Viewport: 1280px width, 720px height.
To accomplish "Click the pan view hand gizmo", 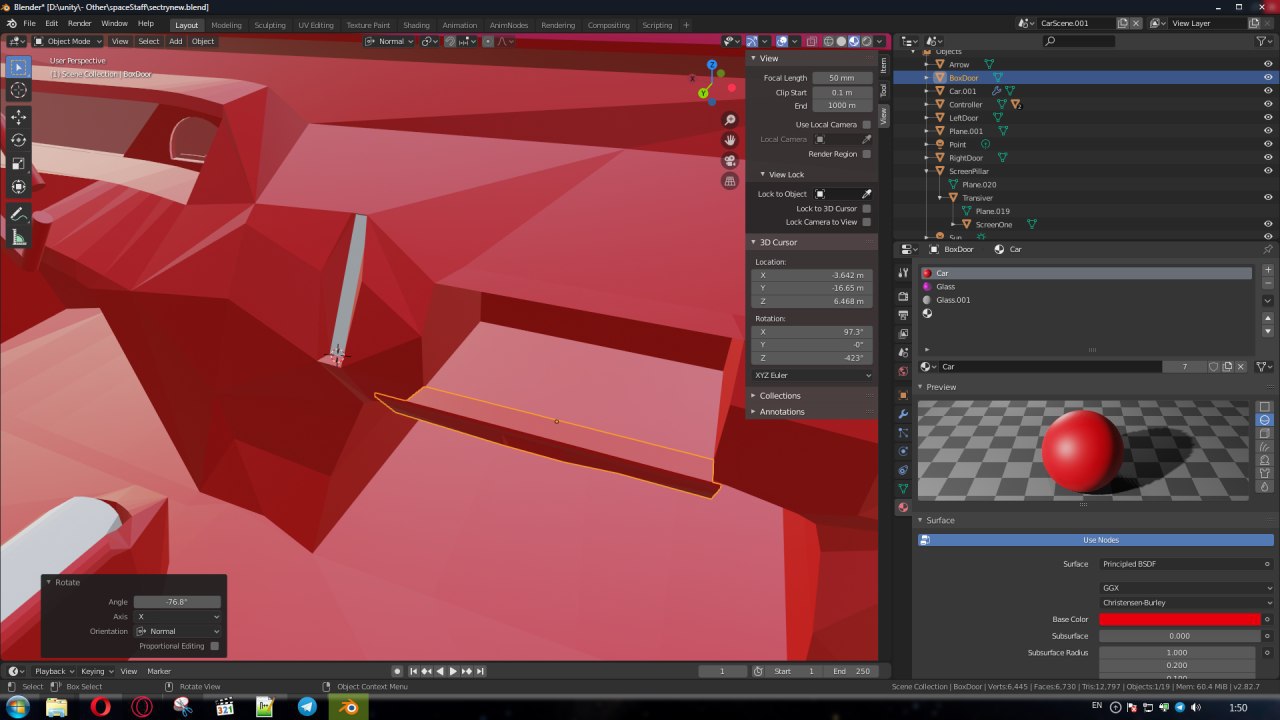I will click(x=730, y=140).
